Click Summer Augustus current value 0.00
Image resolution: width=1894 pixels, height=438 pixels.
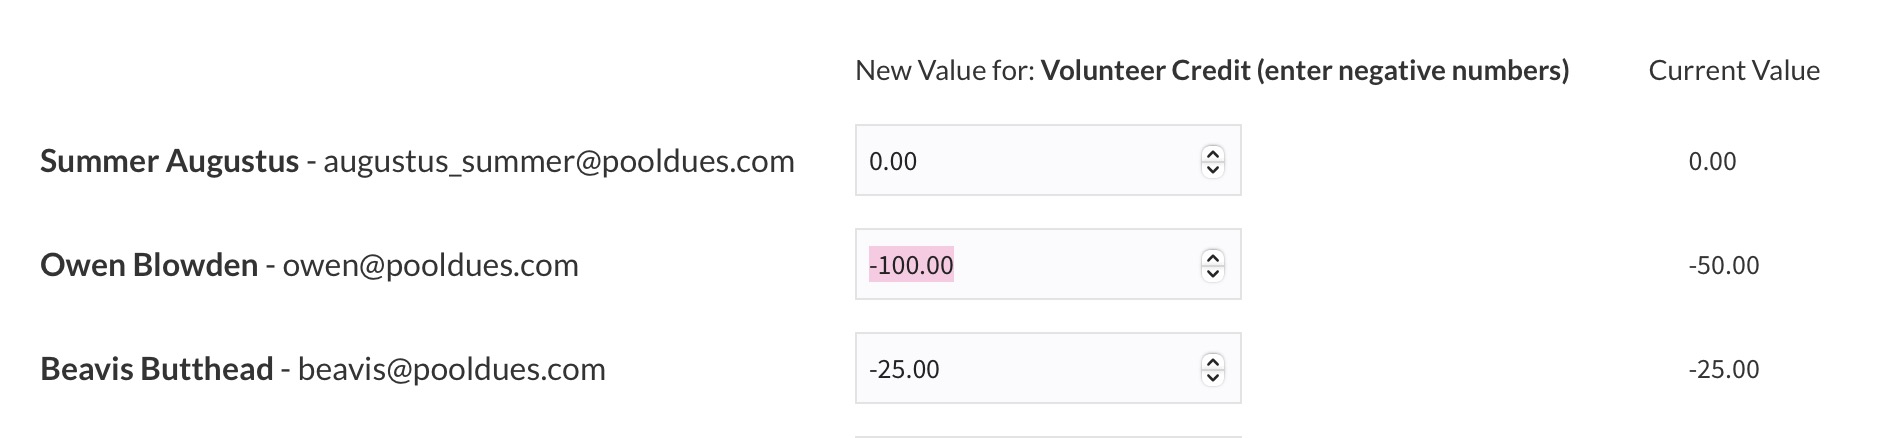click(1712, 161)
